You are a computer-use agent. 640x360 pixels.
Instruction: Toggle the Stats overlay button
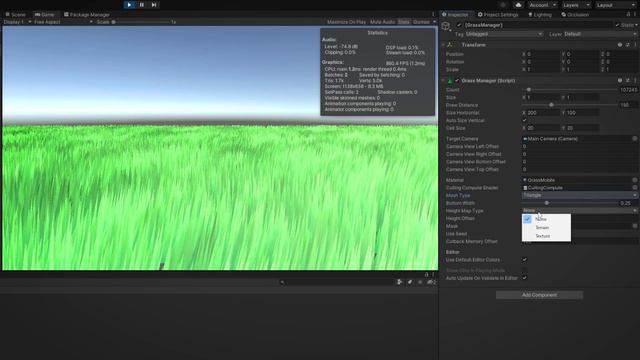point(404,22)
